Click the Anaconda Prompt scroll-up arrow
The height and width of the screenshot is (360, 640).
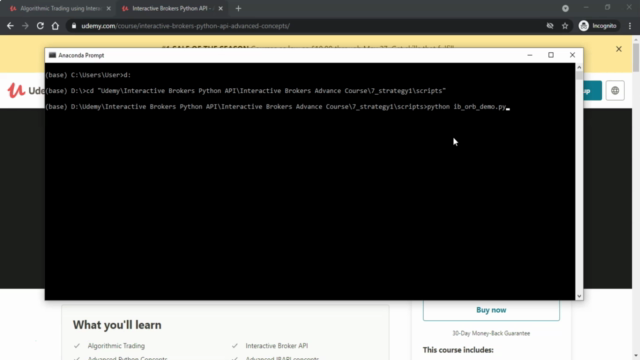point(579,67)
